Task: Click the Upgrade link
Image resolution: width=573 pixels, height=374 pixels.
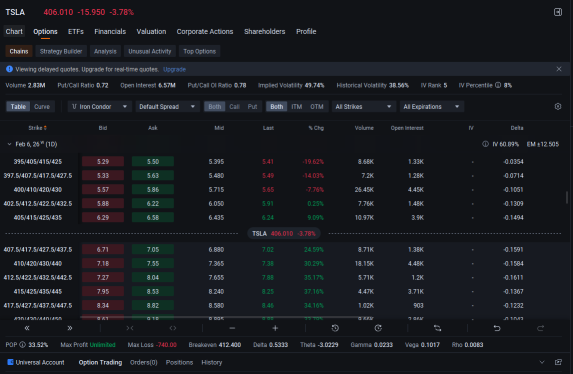Action: coord(174,69)
